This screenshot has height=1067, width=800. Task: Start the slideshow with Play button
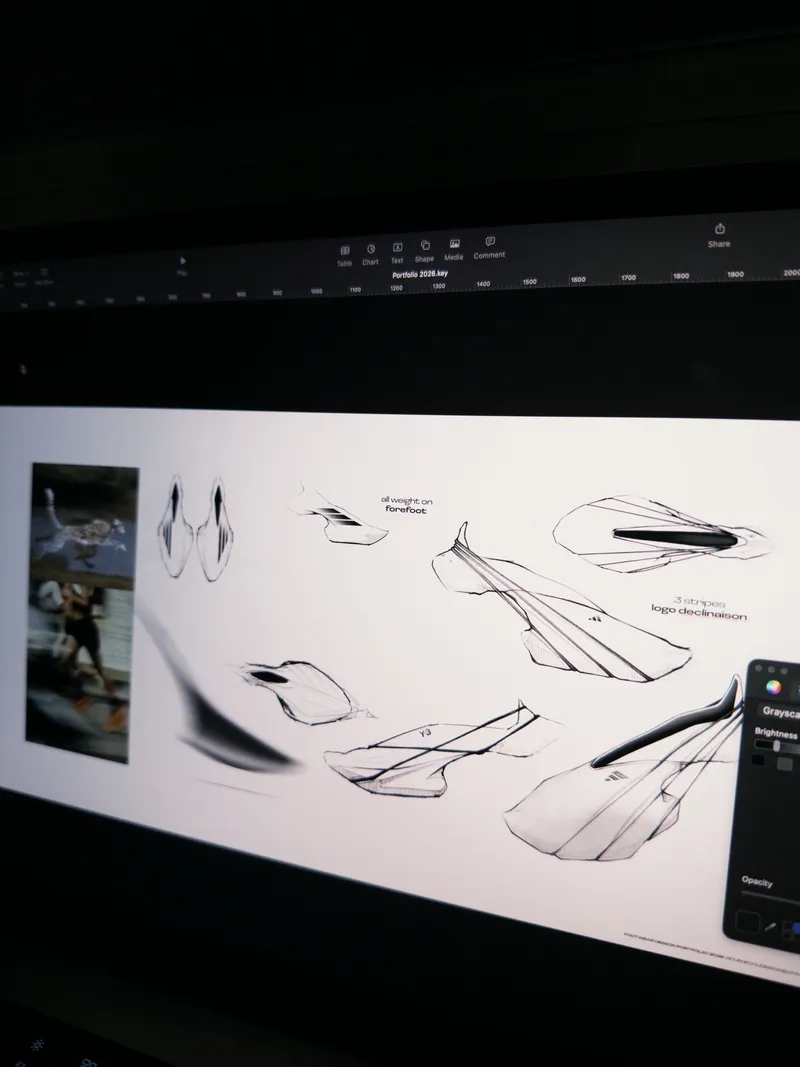(182, 266)
